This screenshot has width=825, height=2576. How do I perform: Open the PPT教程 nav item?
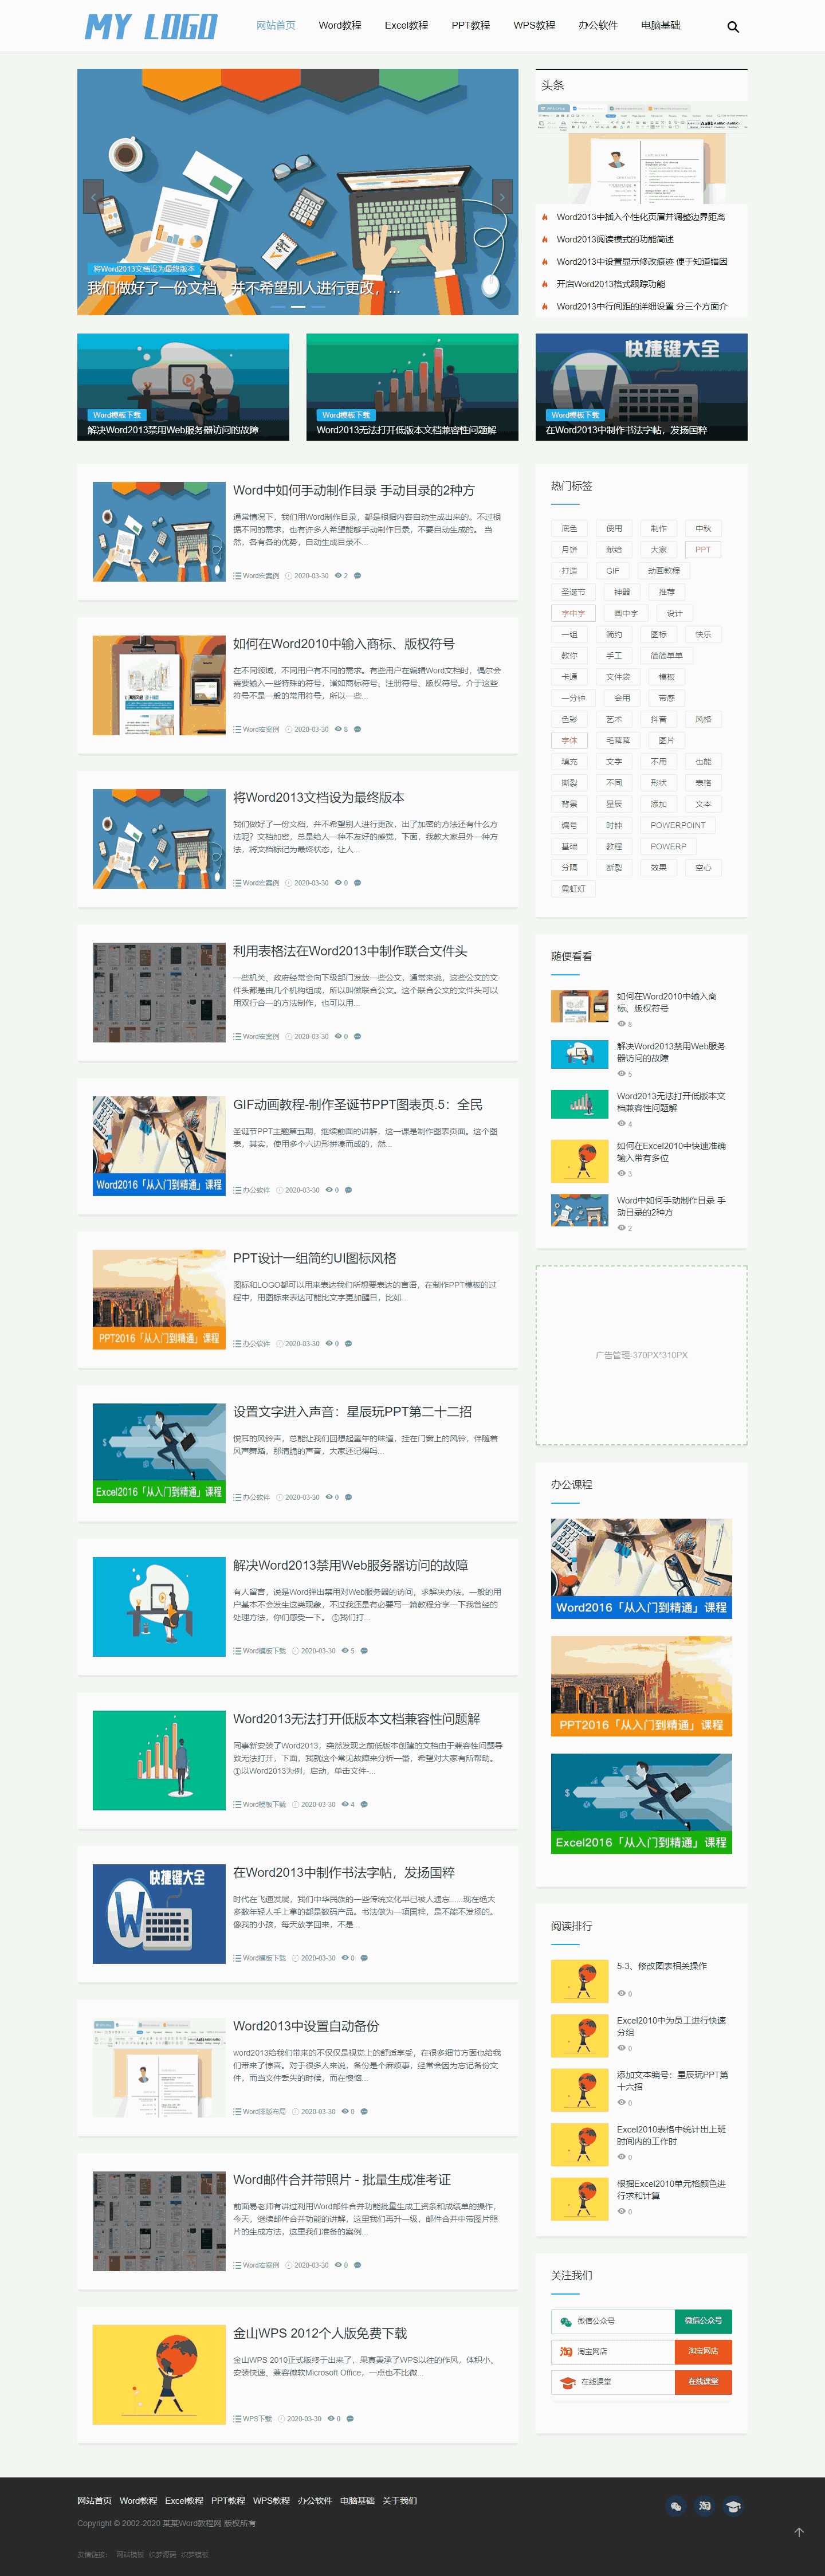(x=471, y=25)
